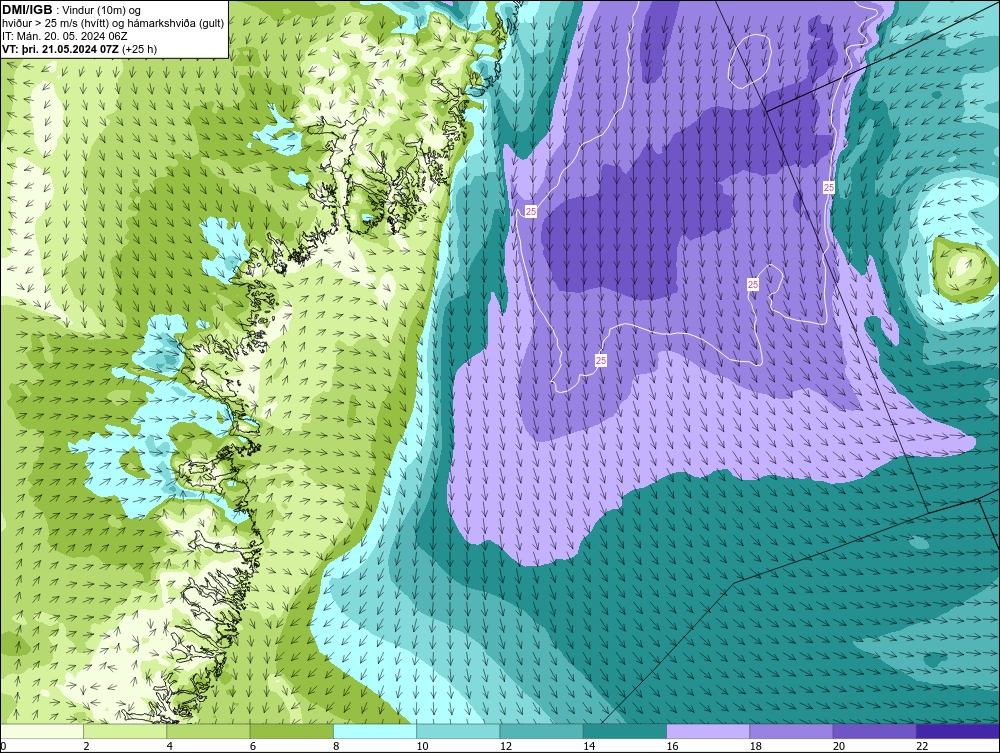Click the legend scale value 22
This screenshot has height=753, width=1000.
[922, 747]
